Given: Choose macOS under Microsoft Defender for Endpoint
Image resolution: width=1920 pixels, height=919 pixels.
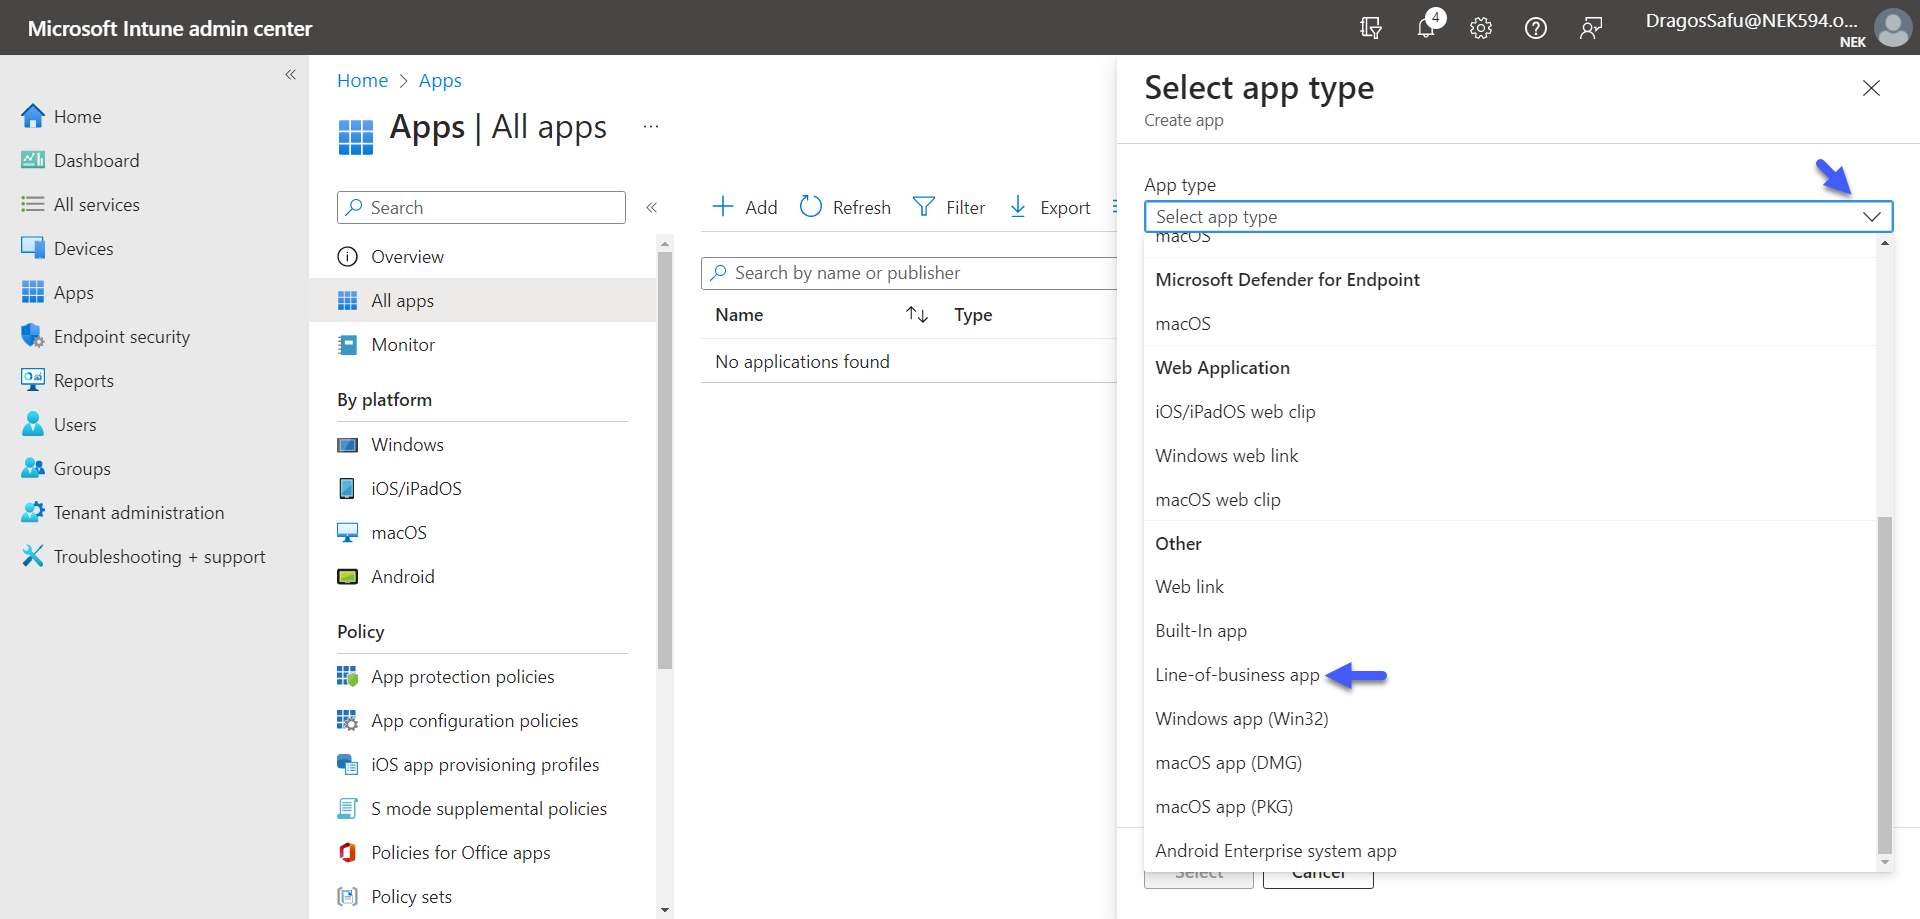Looking at the screenshot, I should point(1511,324).
